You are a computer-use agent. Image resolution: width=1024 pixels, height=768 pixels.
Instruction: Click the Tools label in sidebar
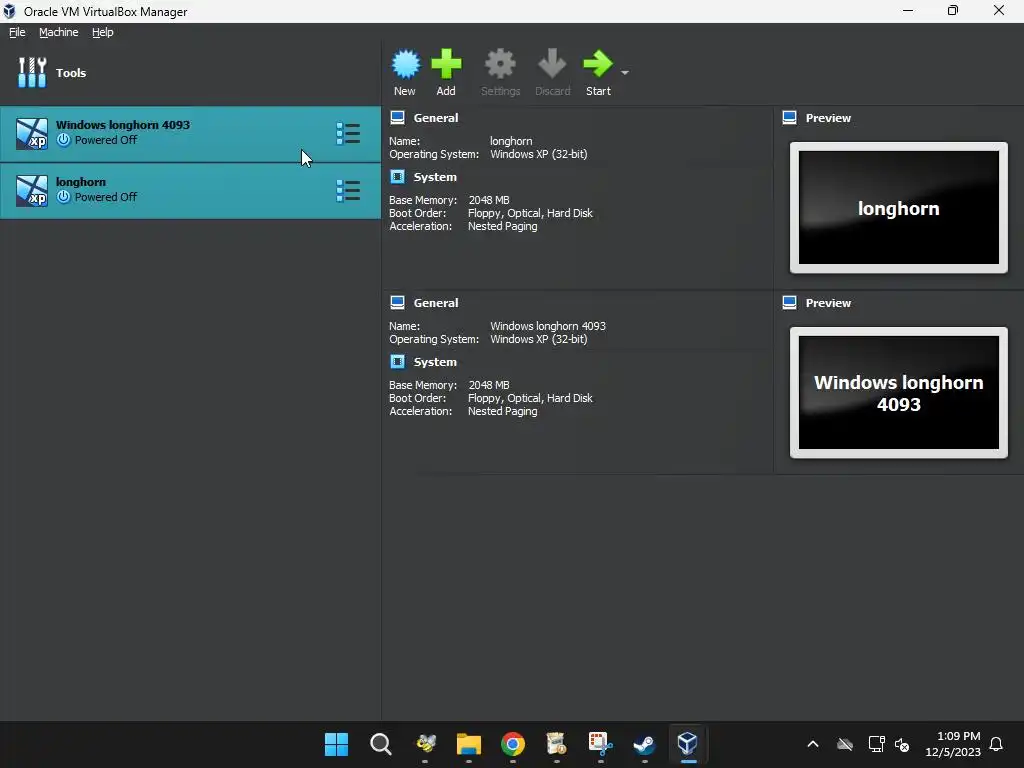pyautogui.click(x=71, y=73)
